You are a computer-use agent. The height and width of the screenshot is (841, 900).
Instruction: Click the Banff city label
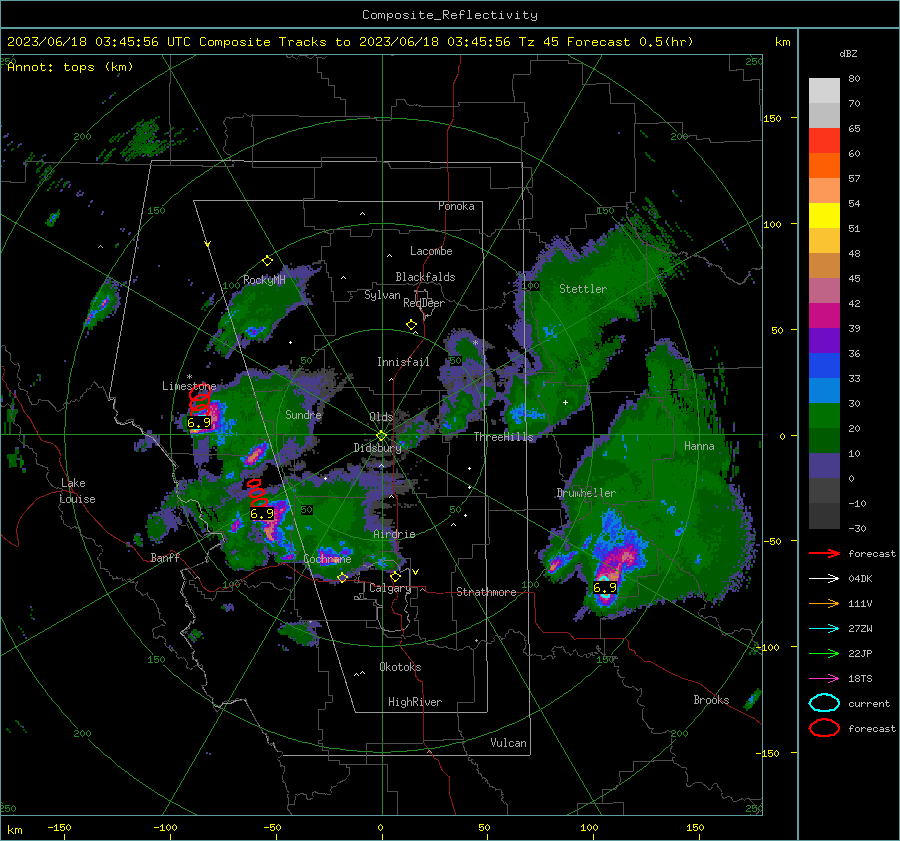click(x=165, y=557)
